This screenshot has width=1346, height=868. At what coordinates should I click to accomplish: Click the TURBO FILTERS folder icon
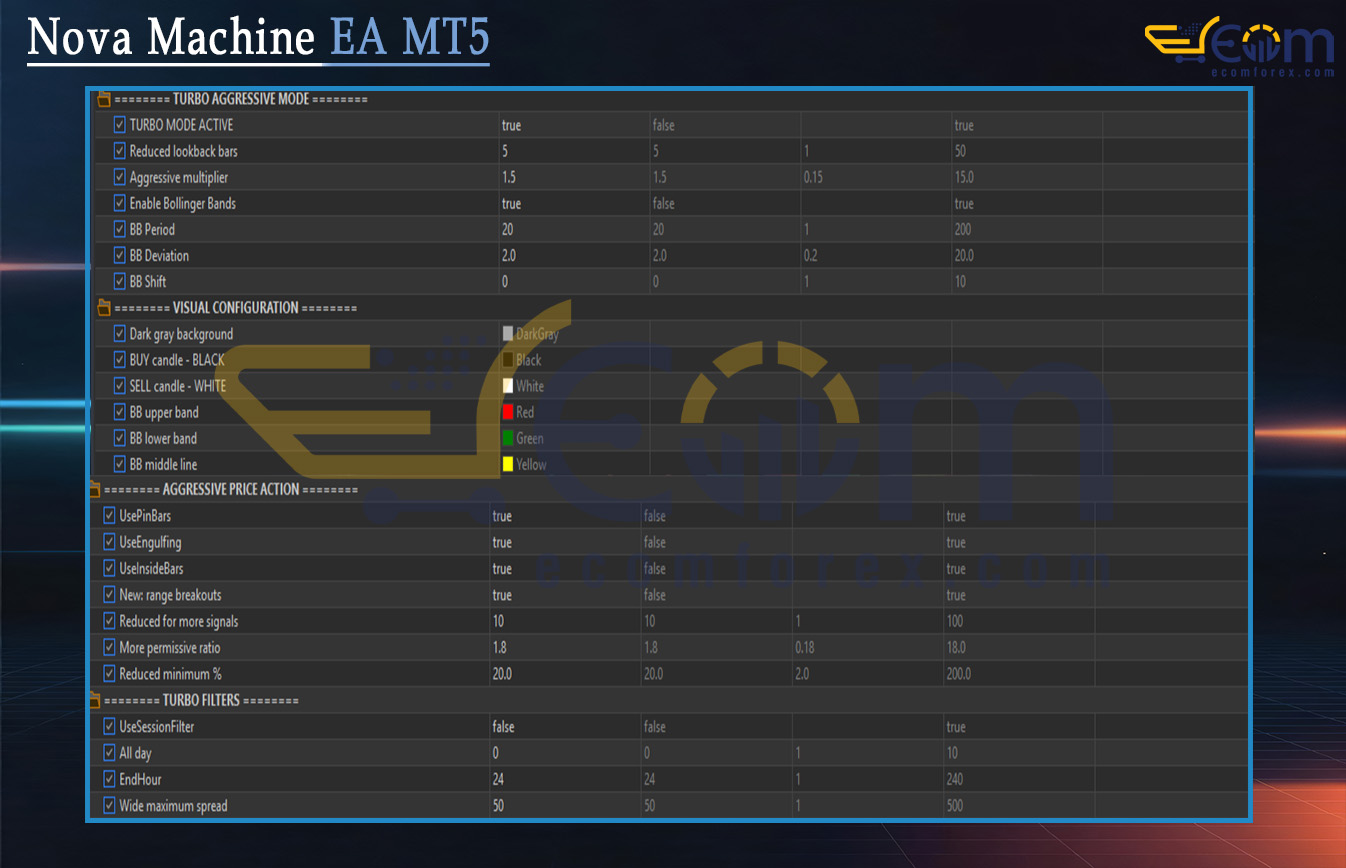(94, 700)
